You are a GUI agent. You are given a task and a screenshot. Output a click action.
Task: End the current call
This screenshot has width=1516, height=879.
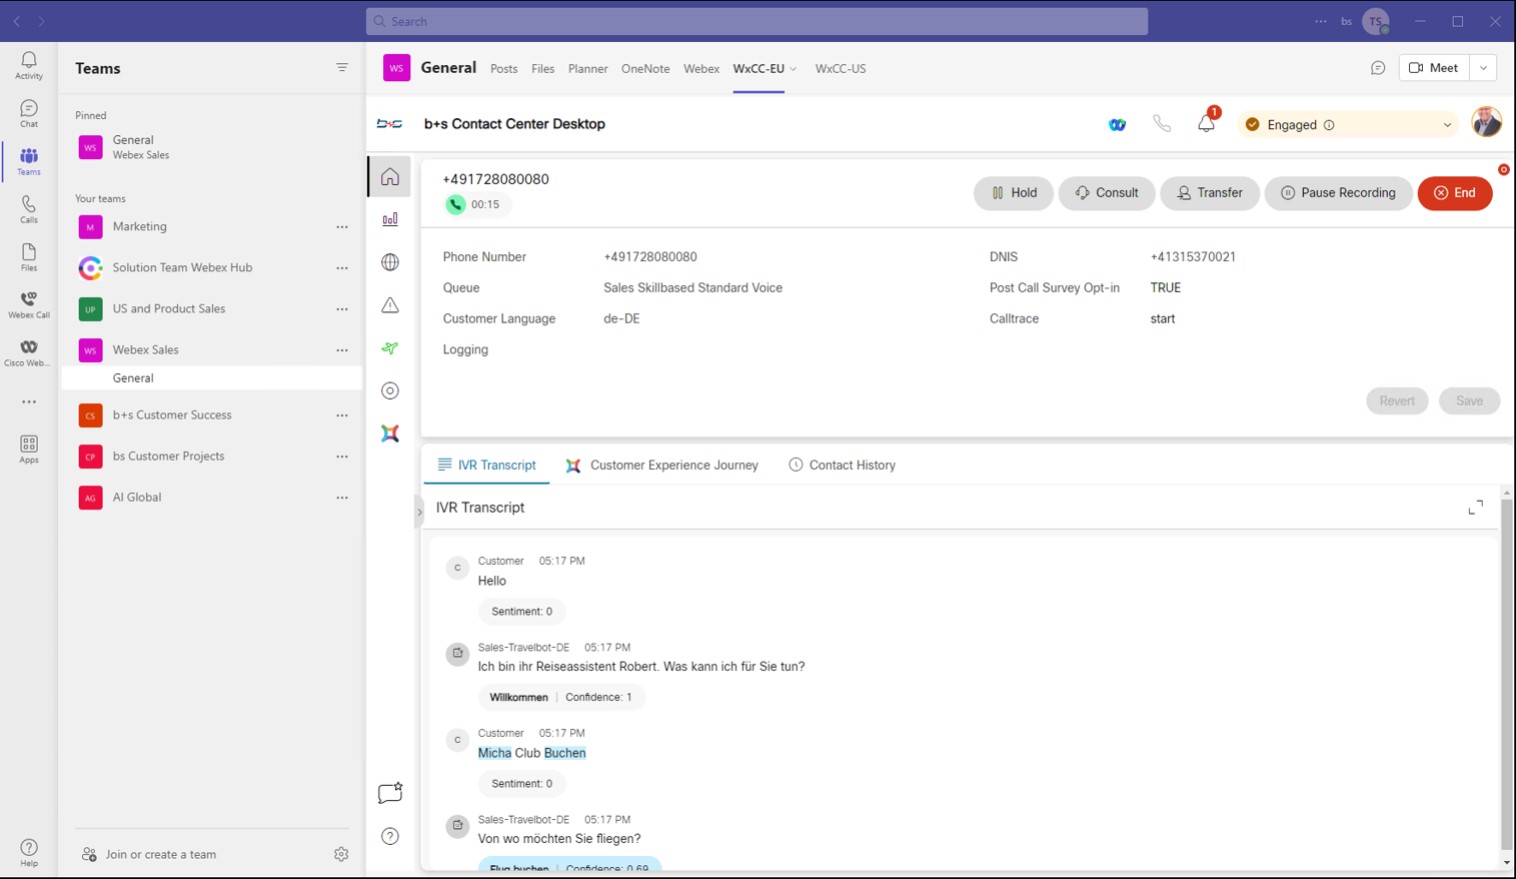1455,193
